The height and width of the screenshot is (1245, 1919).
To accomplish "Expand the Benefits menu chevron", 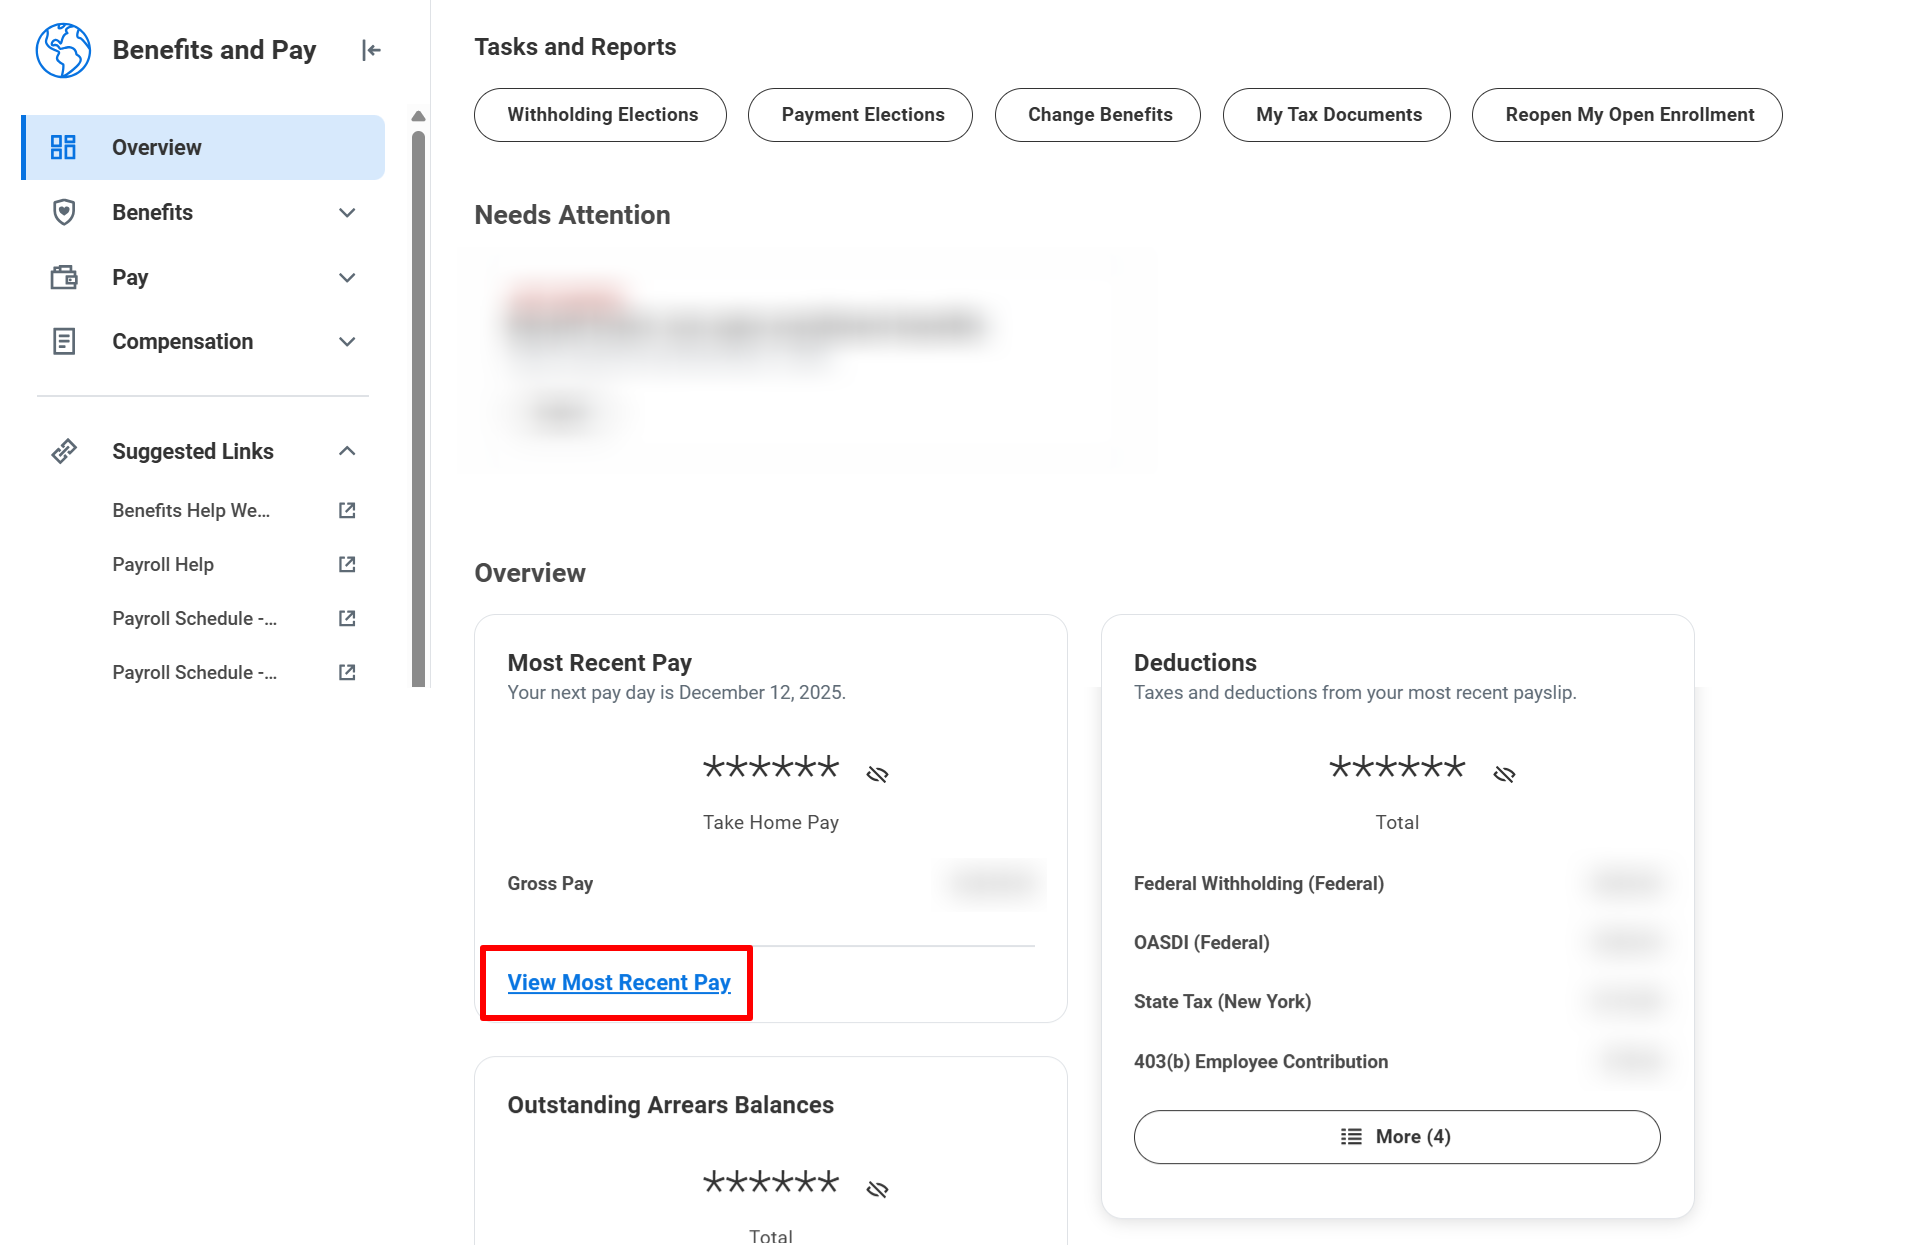I will coord(347,213).
